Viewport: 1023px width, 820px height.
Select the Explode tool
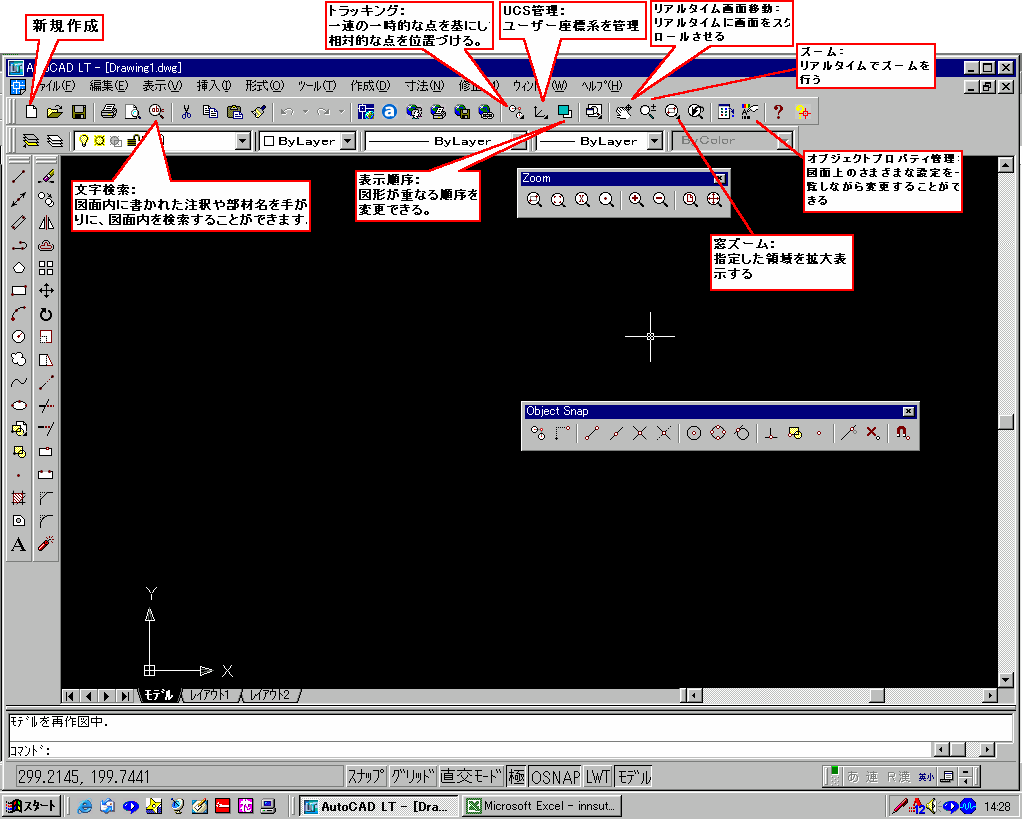pyautogui.click(x=46, y=543)
